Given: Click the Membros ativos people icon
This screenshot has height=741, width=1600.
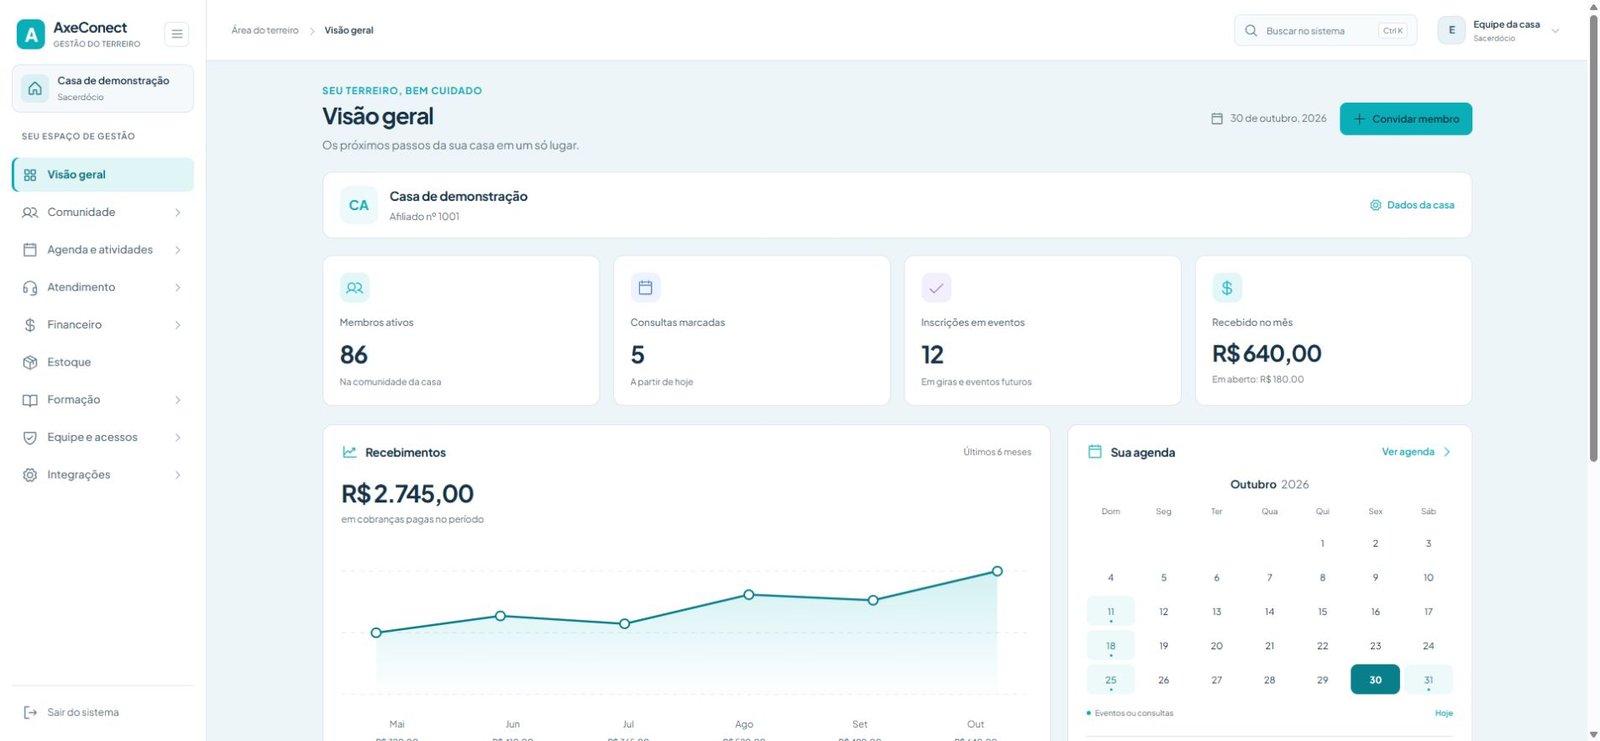Looking at the screenshot, I should pyautogui.click(x=355, y=288).
